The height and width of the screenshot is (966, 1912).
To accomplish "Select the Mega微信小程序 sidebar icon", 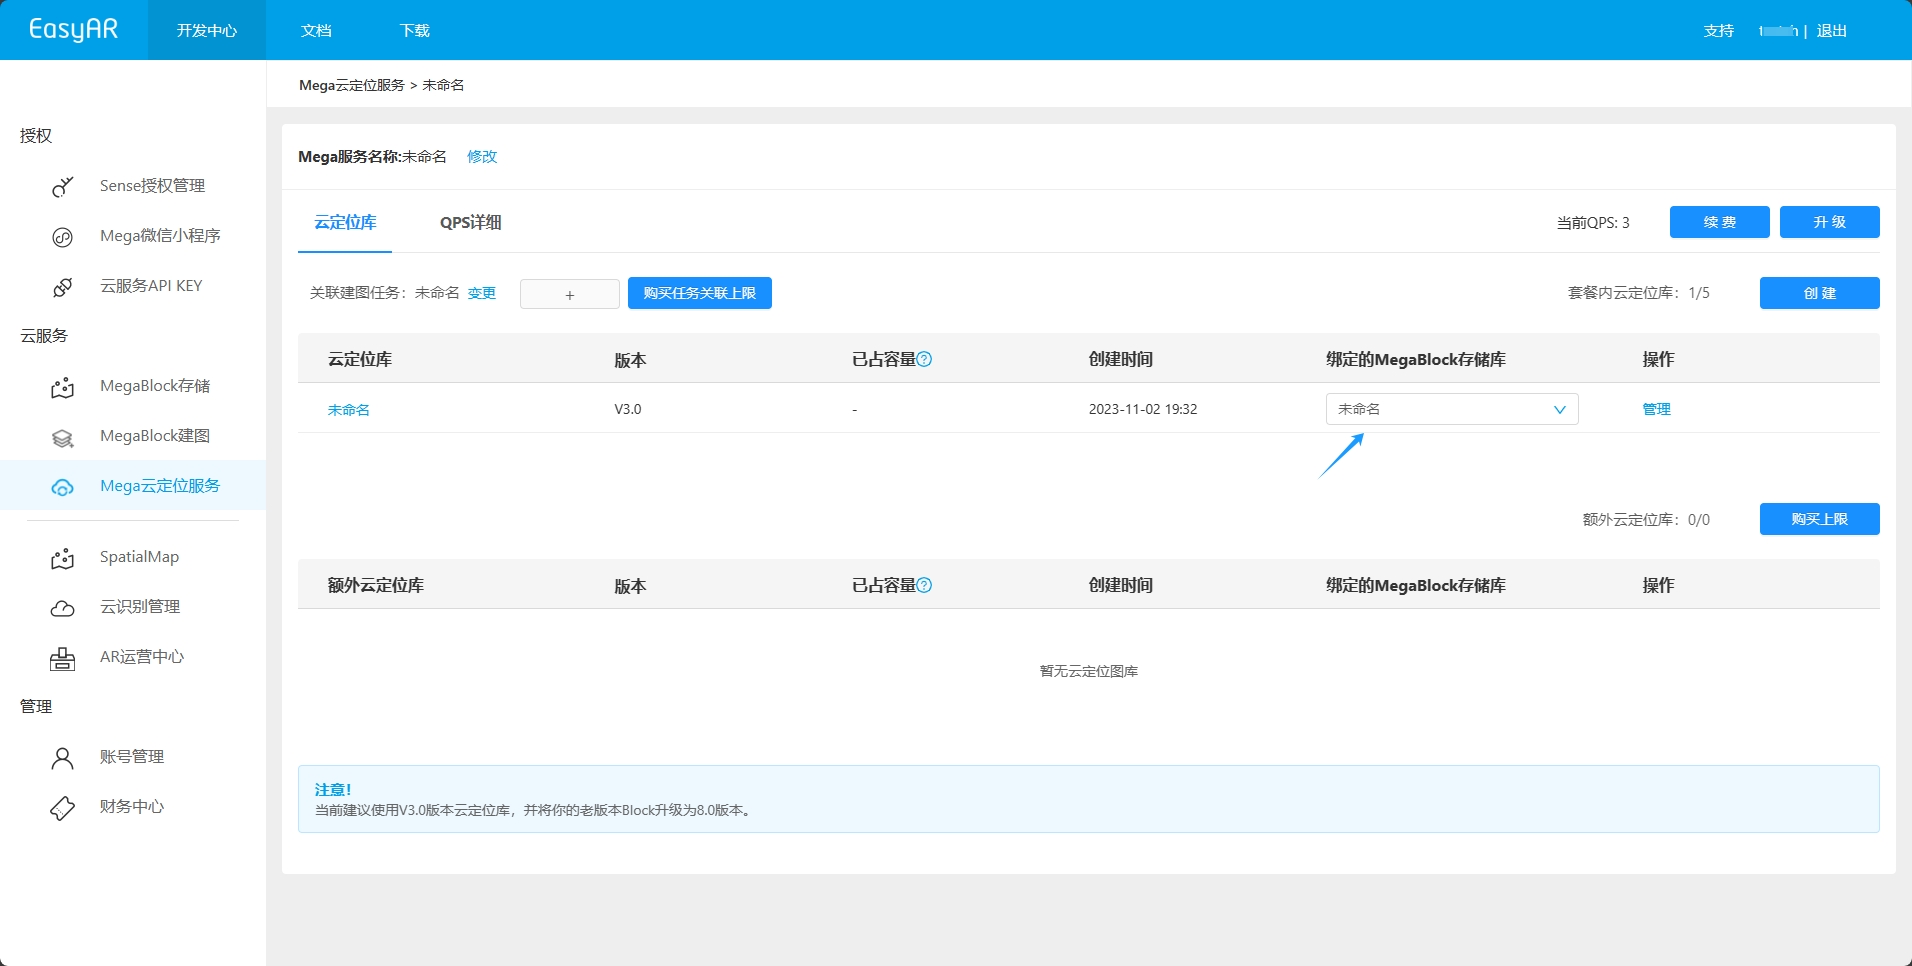I will pyautogui.click(x=62, y=237).
